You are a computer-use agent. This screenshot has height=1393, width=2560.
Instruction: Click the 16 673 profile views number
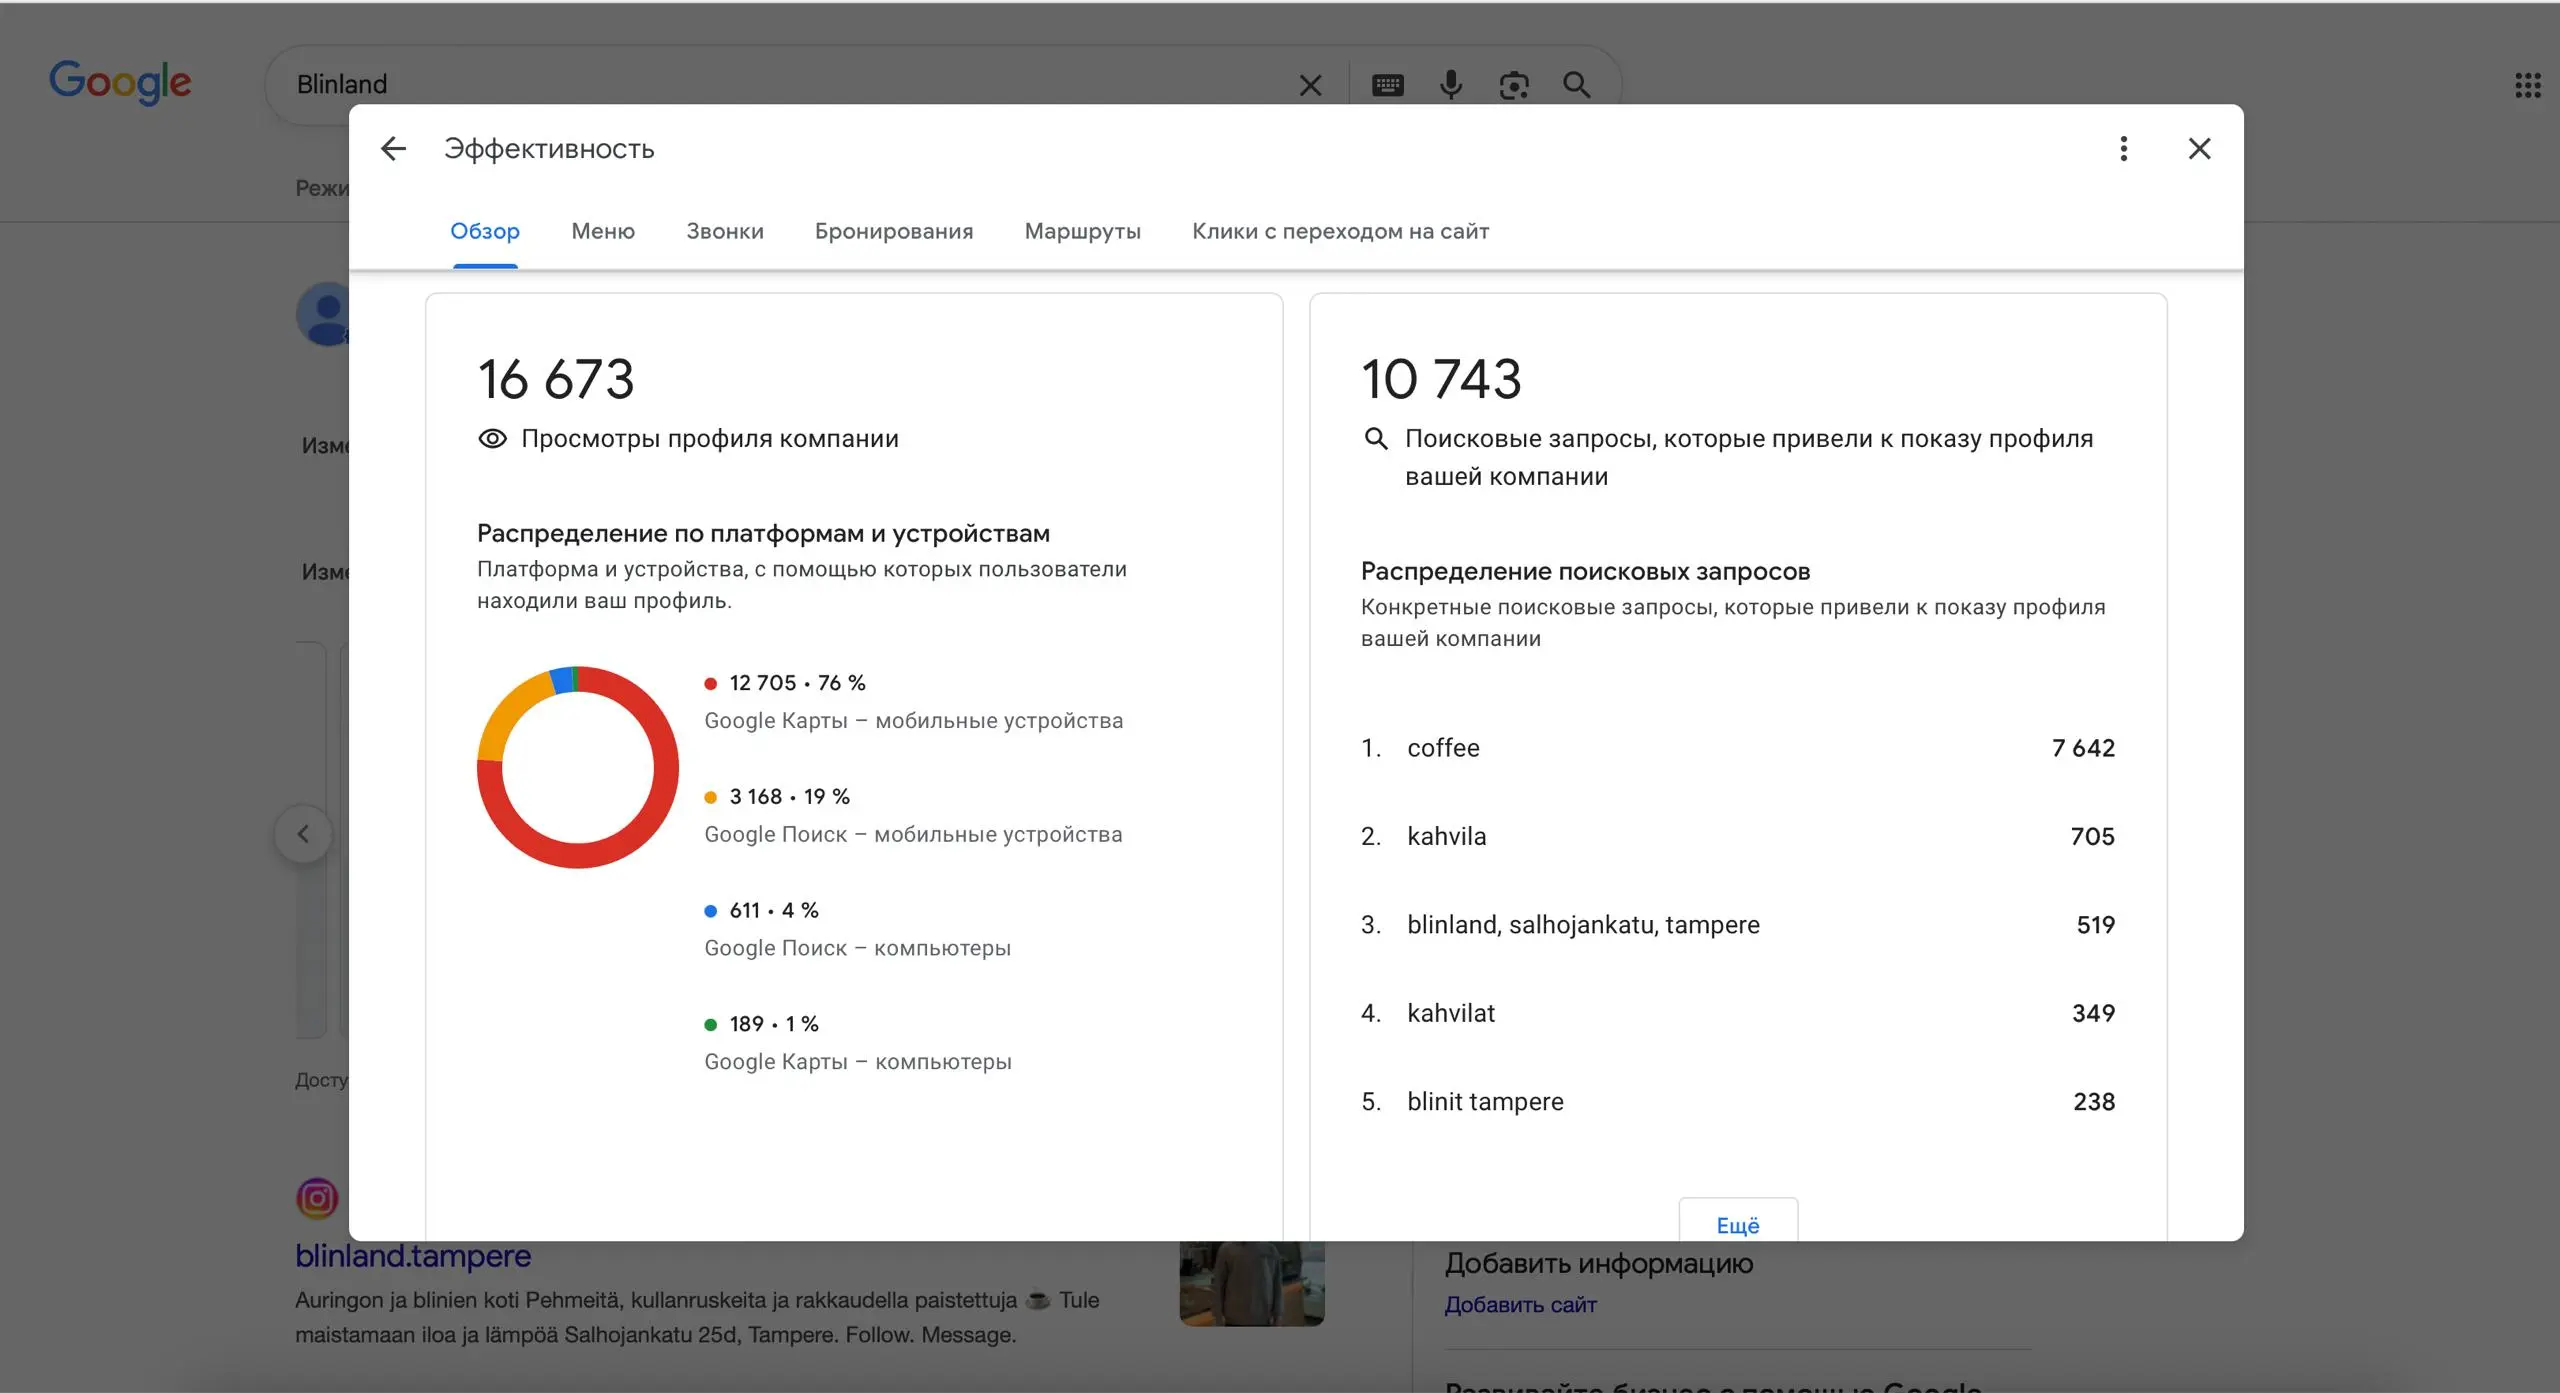(x=556, y=380)
